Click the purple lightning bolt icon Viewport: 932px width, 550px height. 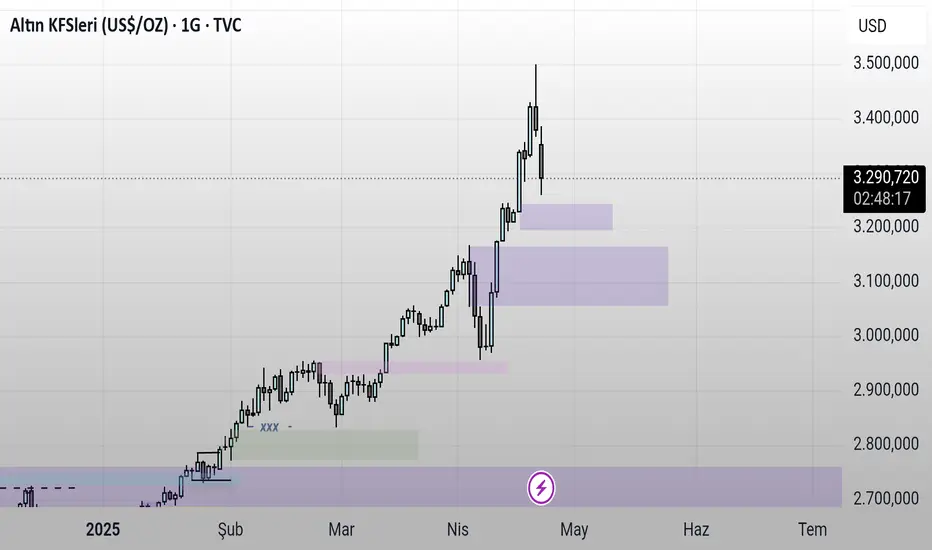point(542,487)
